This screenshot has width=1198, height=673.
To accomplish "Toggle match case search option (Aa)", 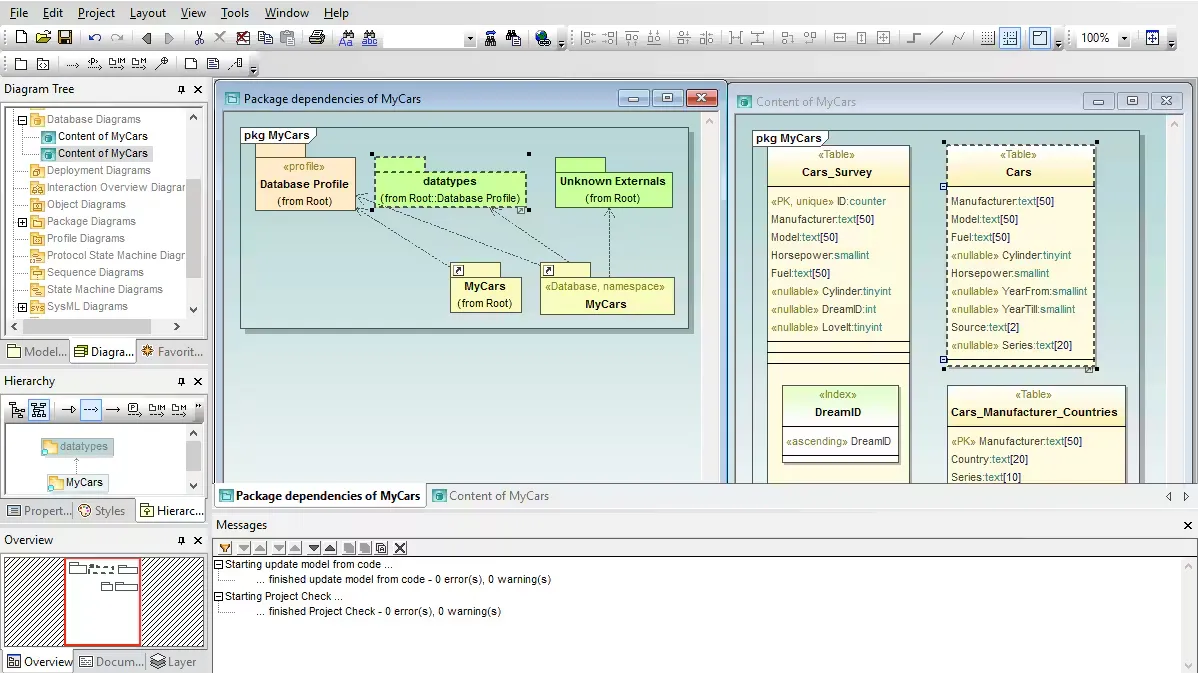I will (346, 37).
